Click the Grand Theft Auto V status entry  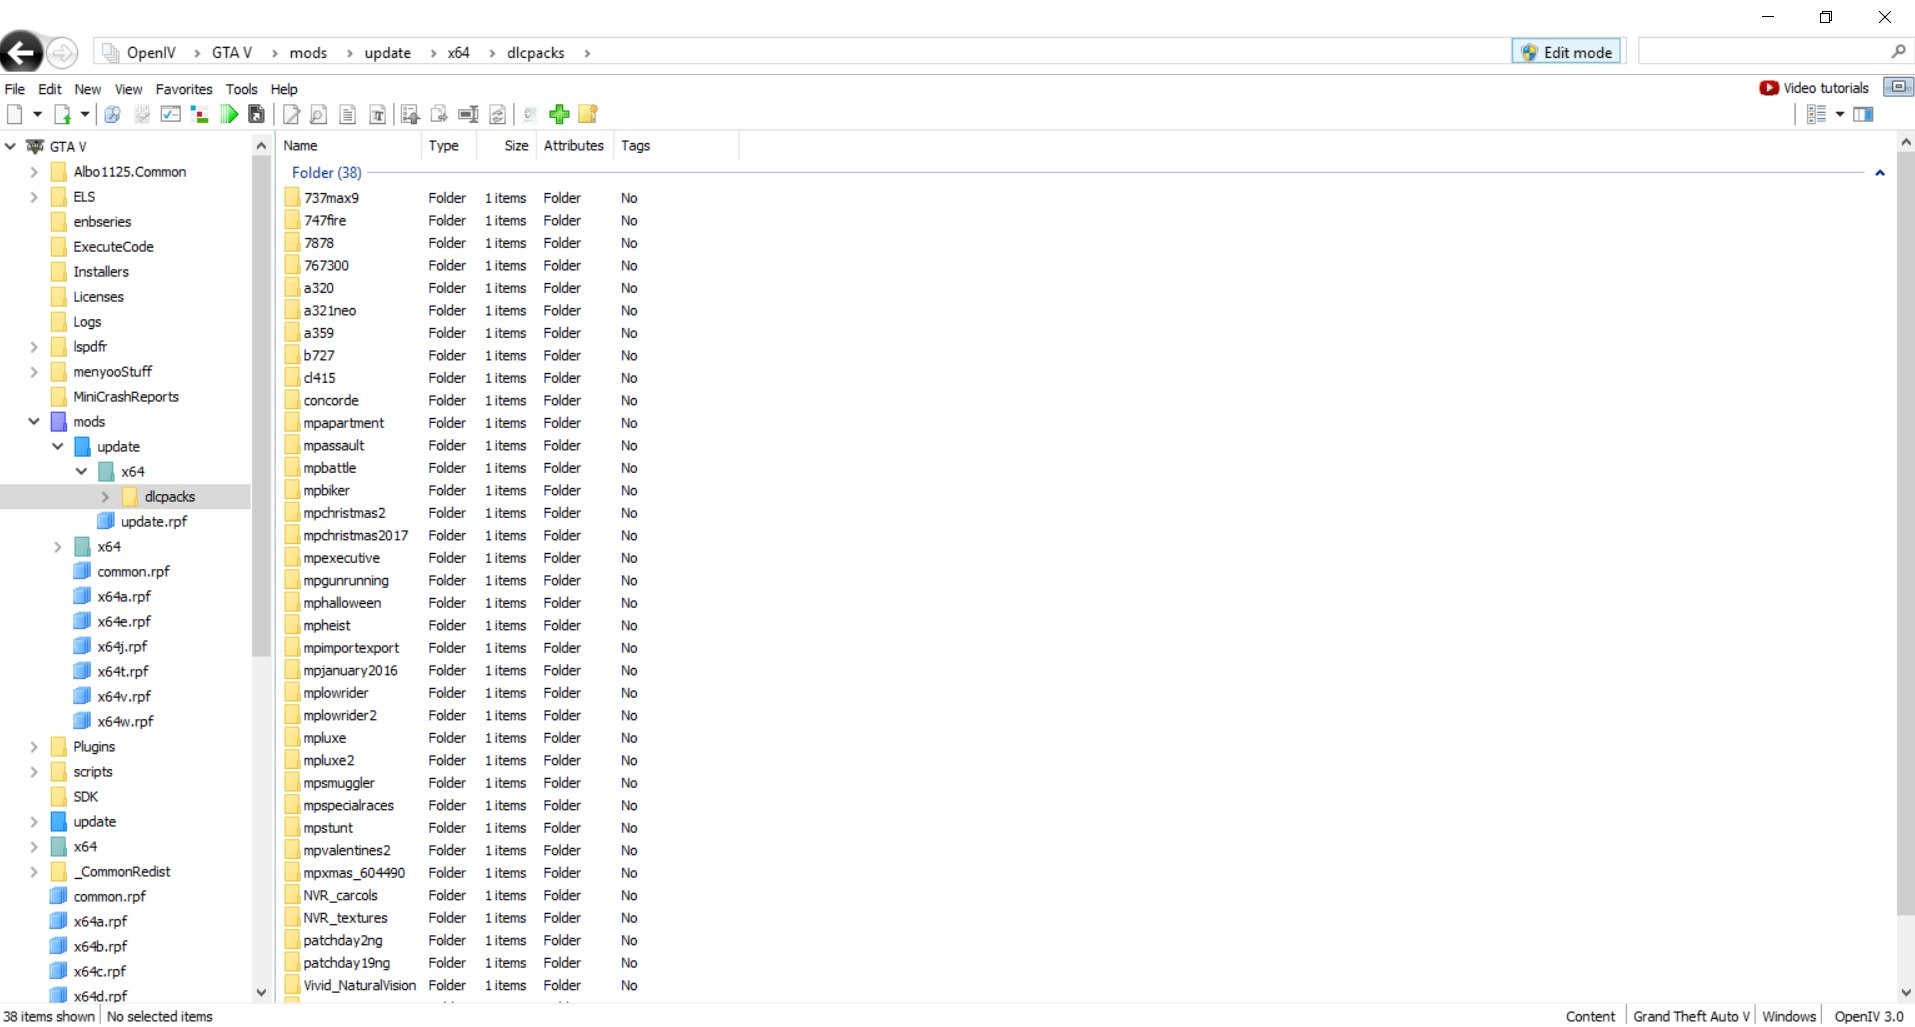1691,1016
